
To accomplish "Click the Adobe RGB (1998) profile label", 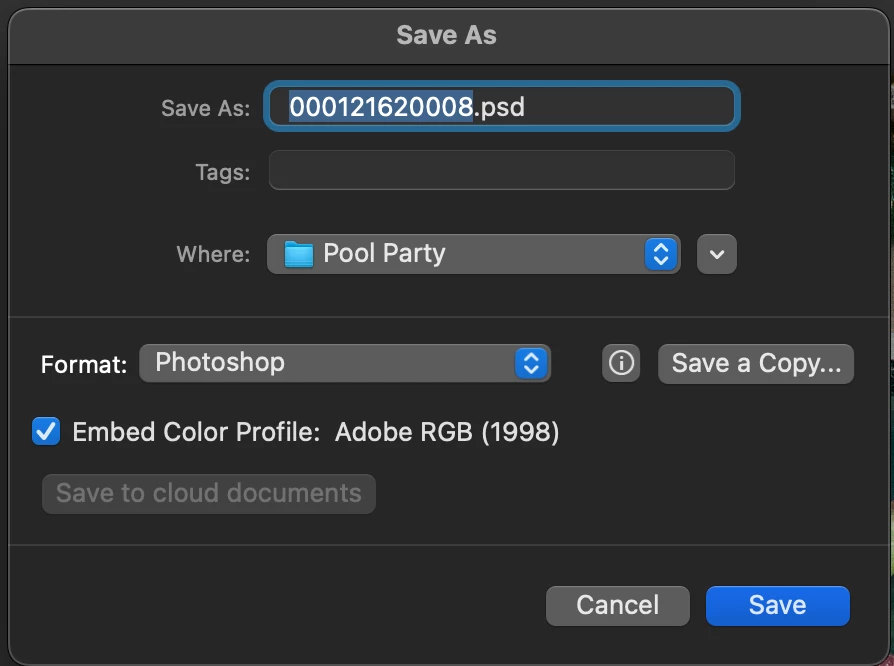I will (447, 432).
